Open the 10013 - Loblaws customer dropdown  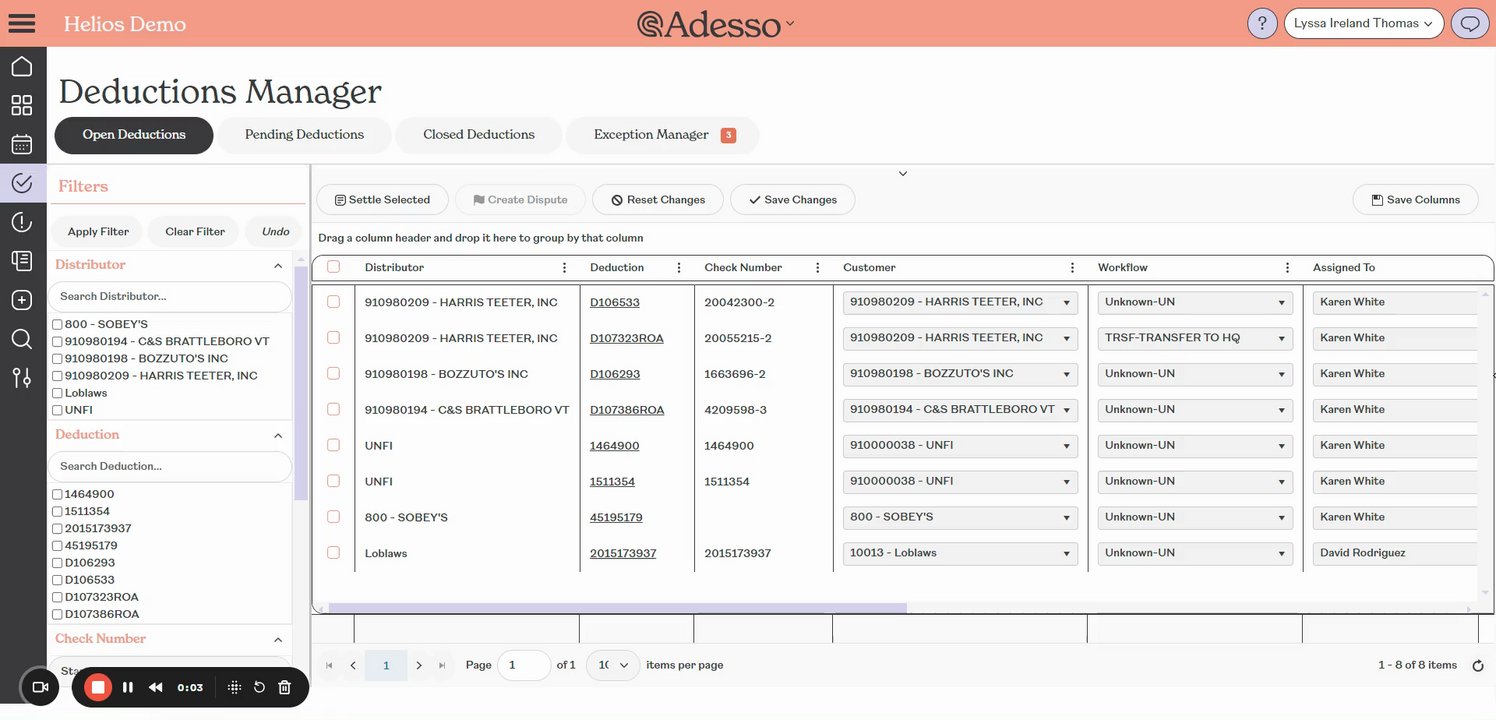(x=960, y=553)
